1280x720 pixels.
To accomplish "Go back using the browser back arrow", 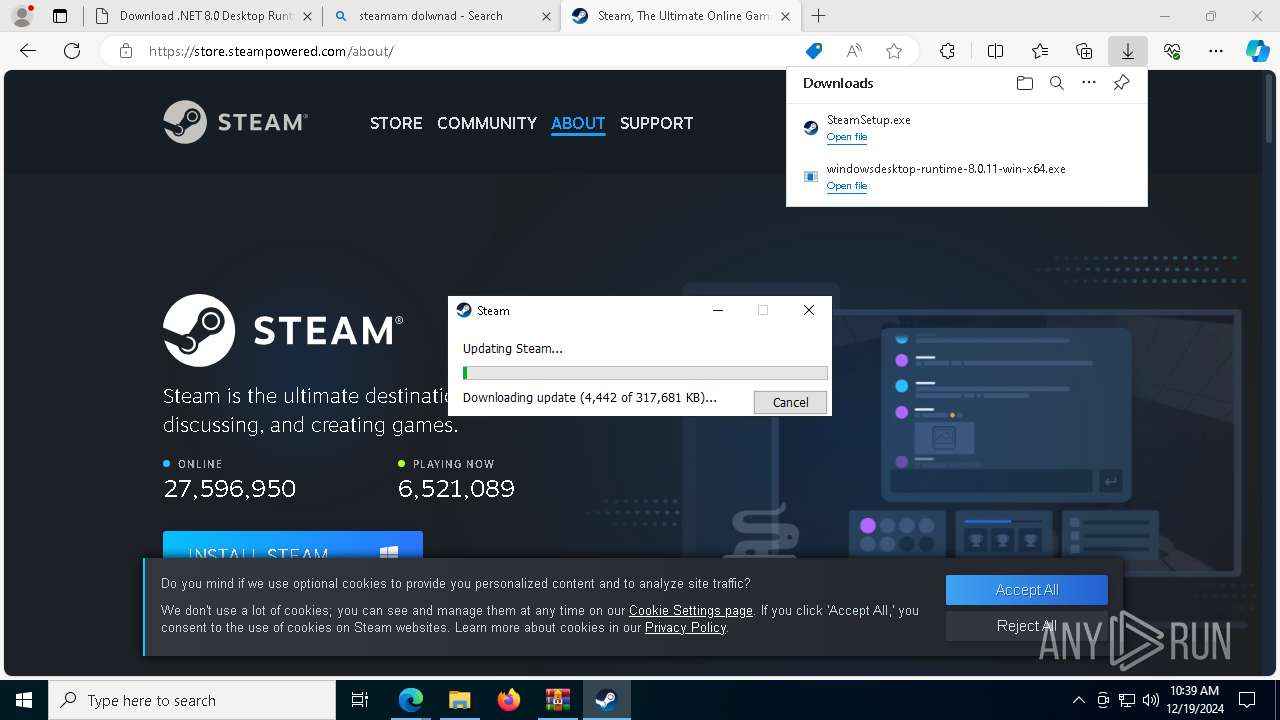I will point(28,51).
